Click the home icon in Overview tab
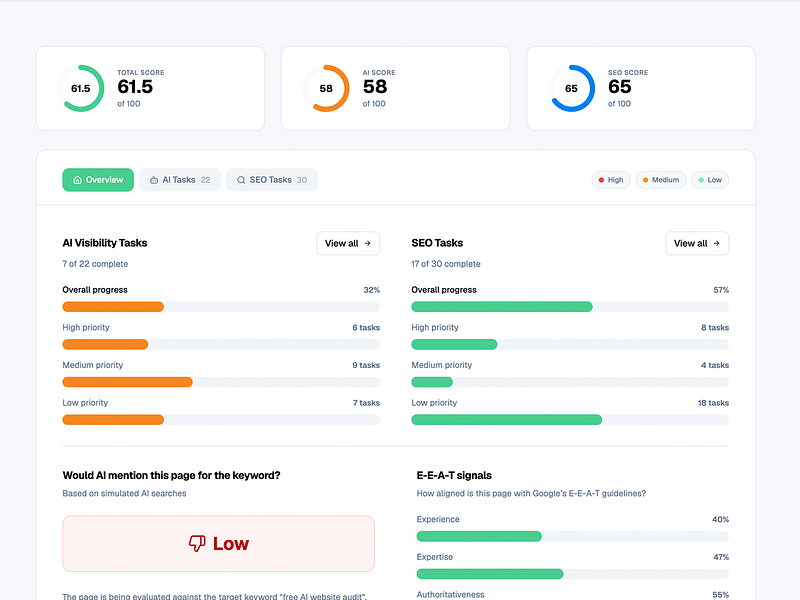Image resolution: width=800 pixels, height=600 pixels. point(78,180)
